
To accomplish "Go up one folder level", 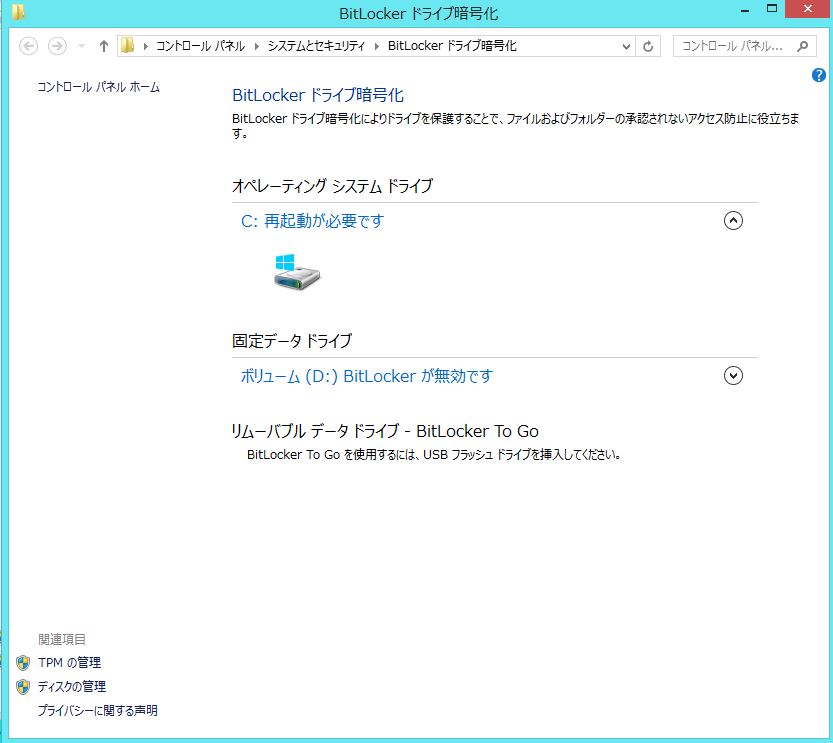I will pyautogui.click(x=104, y=46).
